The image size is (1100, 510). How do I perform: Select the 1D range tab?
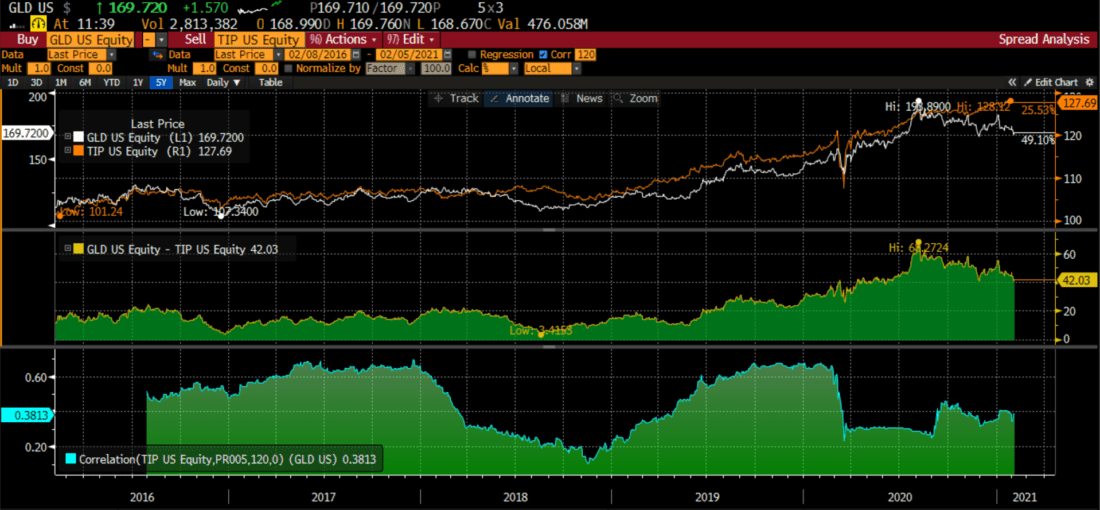click(x=13, y=82)
